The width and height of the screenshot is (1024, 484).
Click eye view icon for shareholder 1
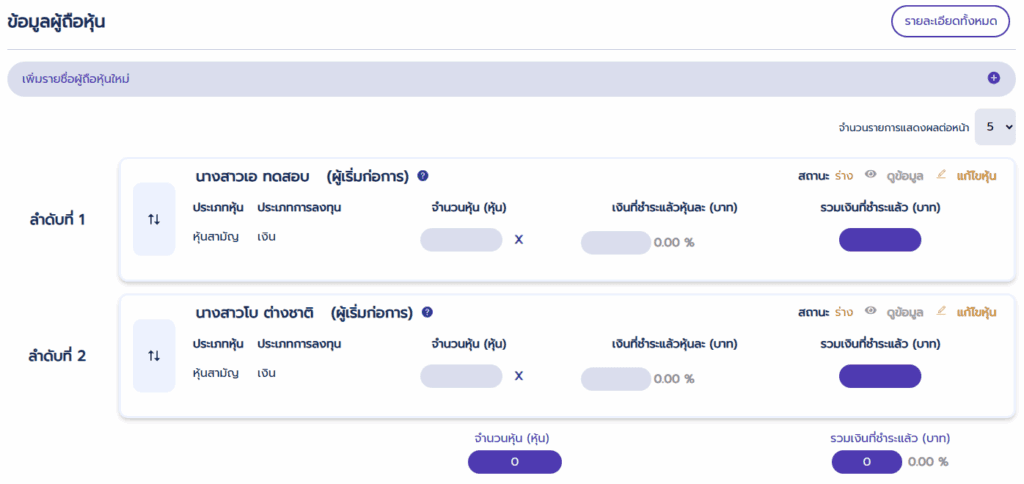point(871,175)
